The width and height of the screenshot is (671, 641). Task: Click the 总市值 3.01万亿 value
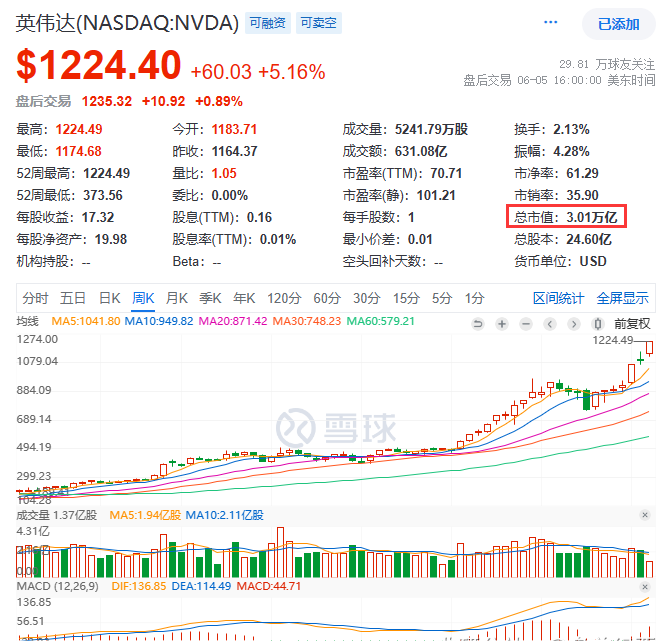tap(592, 217)
